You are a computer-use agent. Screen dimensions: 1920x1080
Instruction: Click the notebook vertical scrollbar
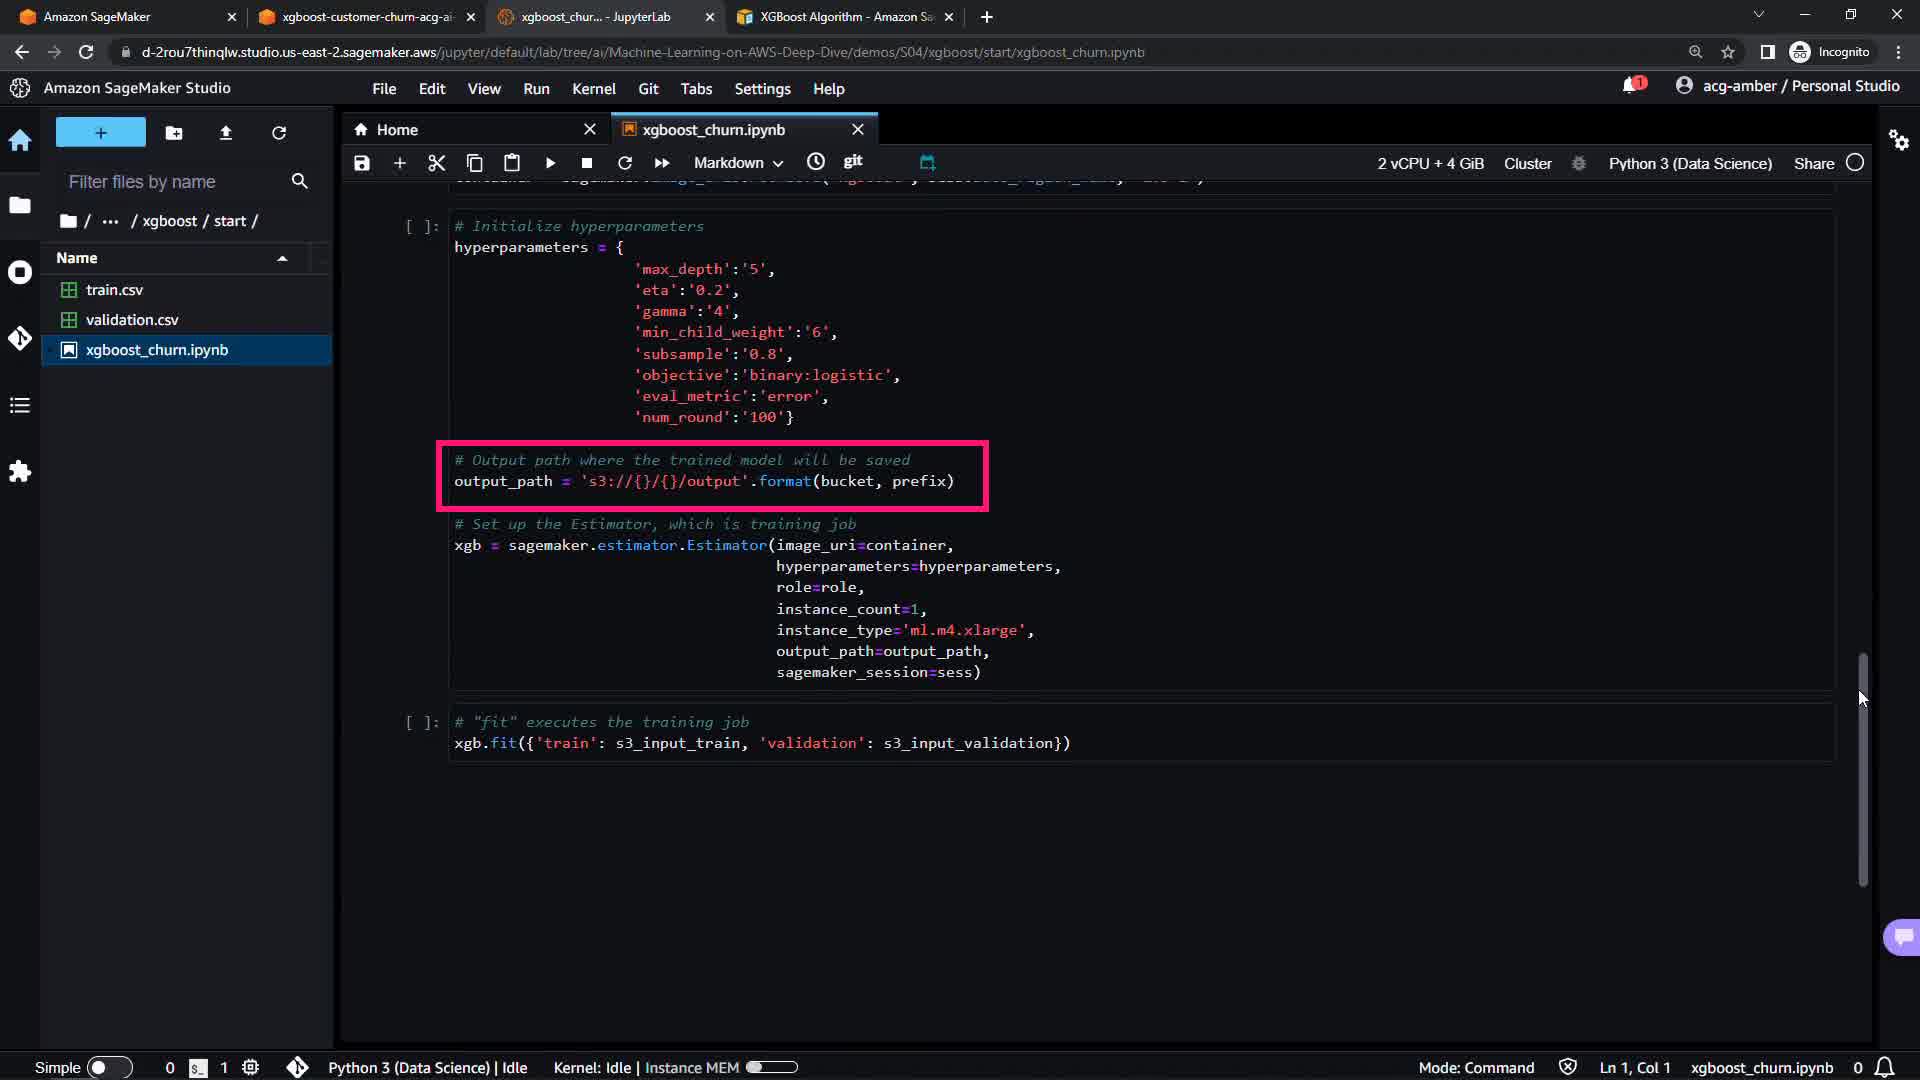pos(1862,770)
